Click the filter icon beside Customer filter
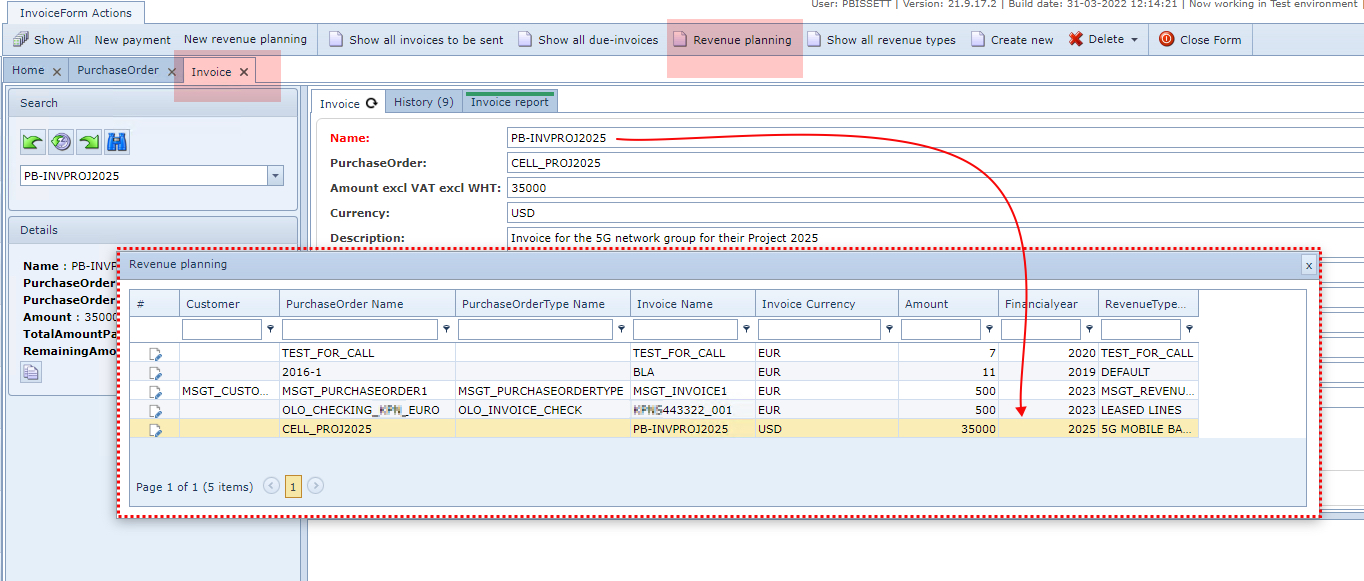 (x=270, y=329)
